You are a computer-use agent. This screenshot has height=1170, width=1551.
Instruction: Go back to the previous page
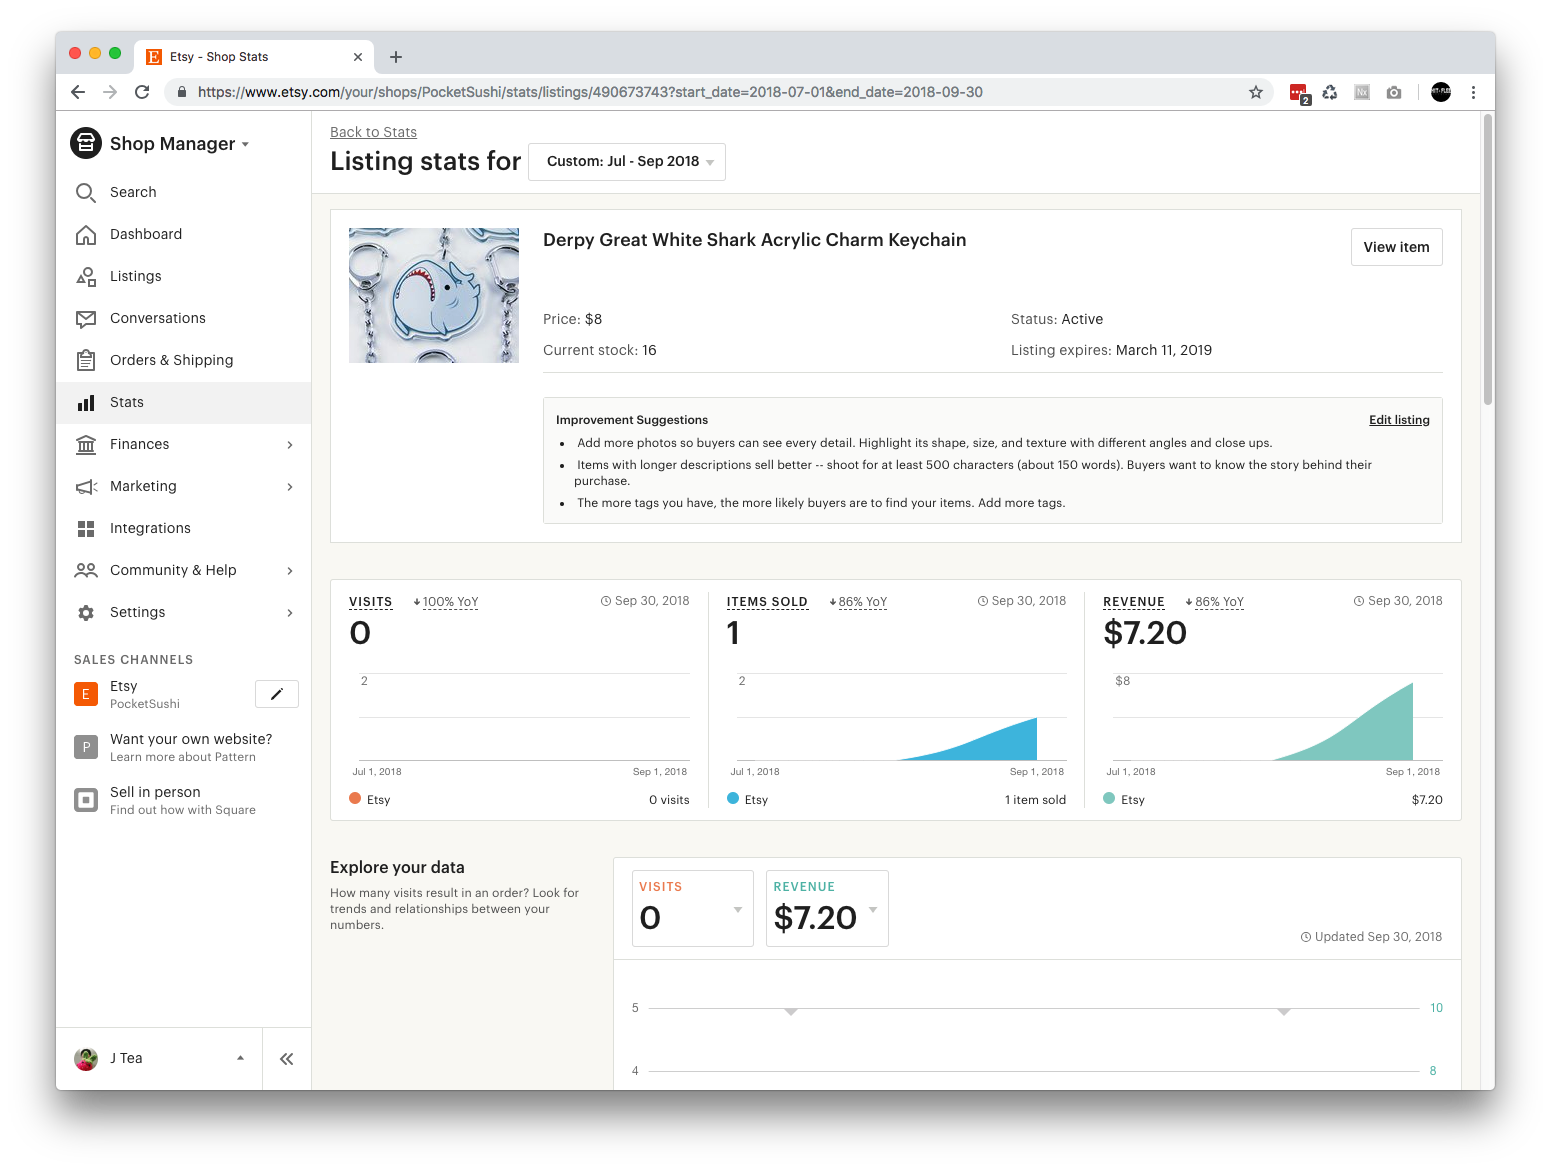pyautogui.click(x=78, y=92)
